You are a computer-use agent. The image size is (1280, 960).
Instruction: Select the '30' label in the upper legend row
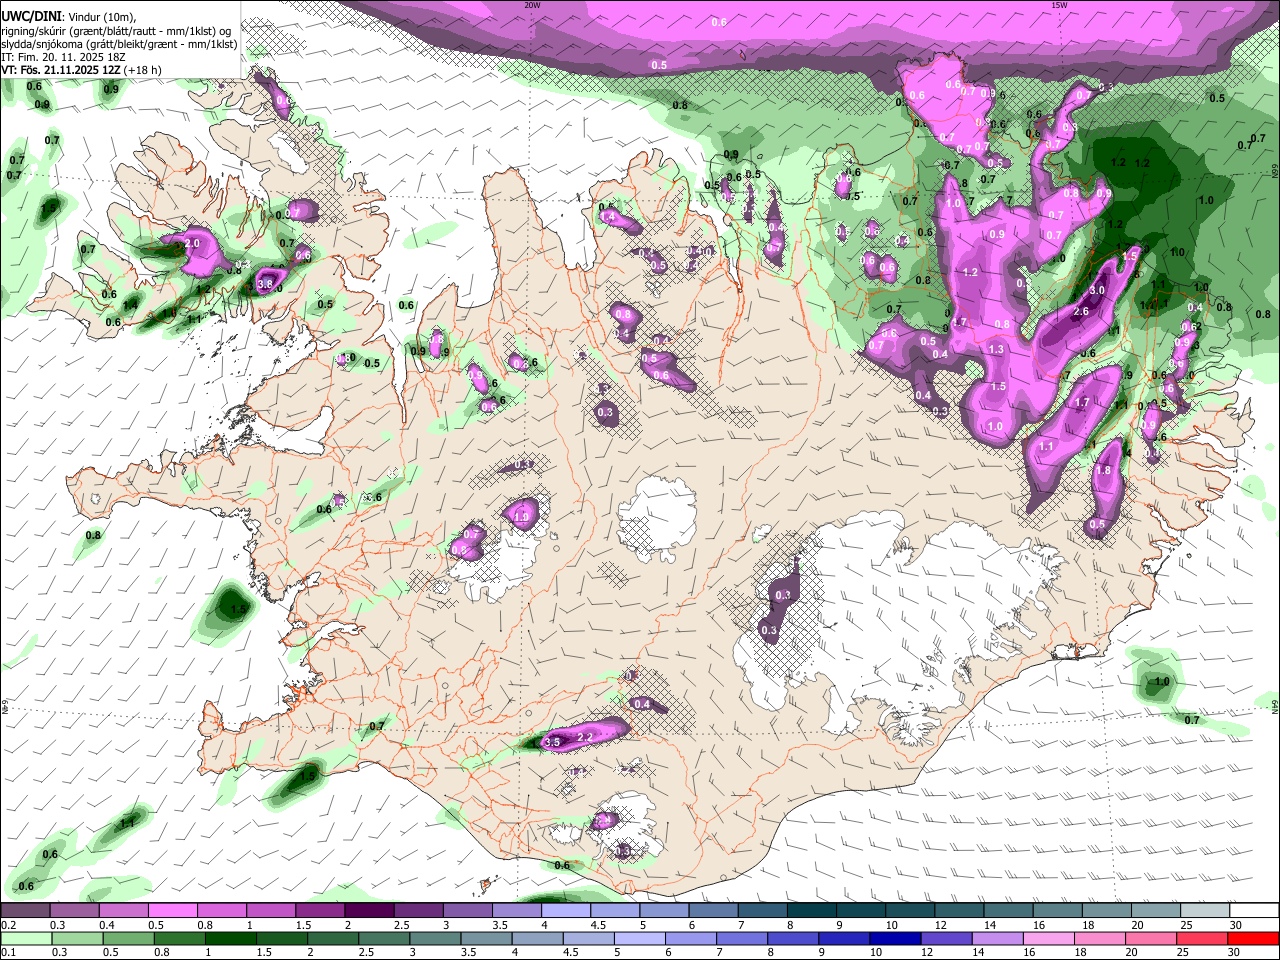point(1236,925)
